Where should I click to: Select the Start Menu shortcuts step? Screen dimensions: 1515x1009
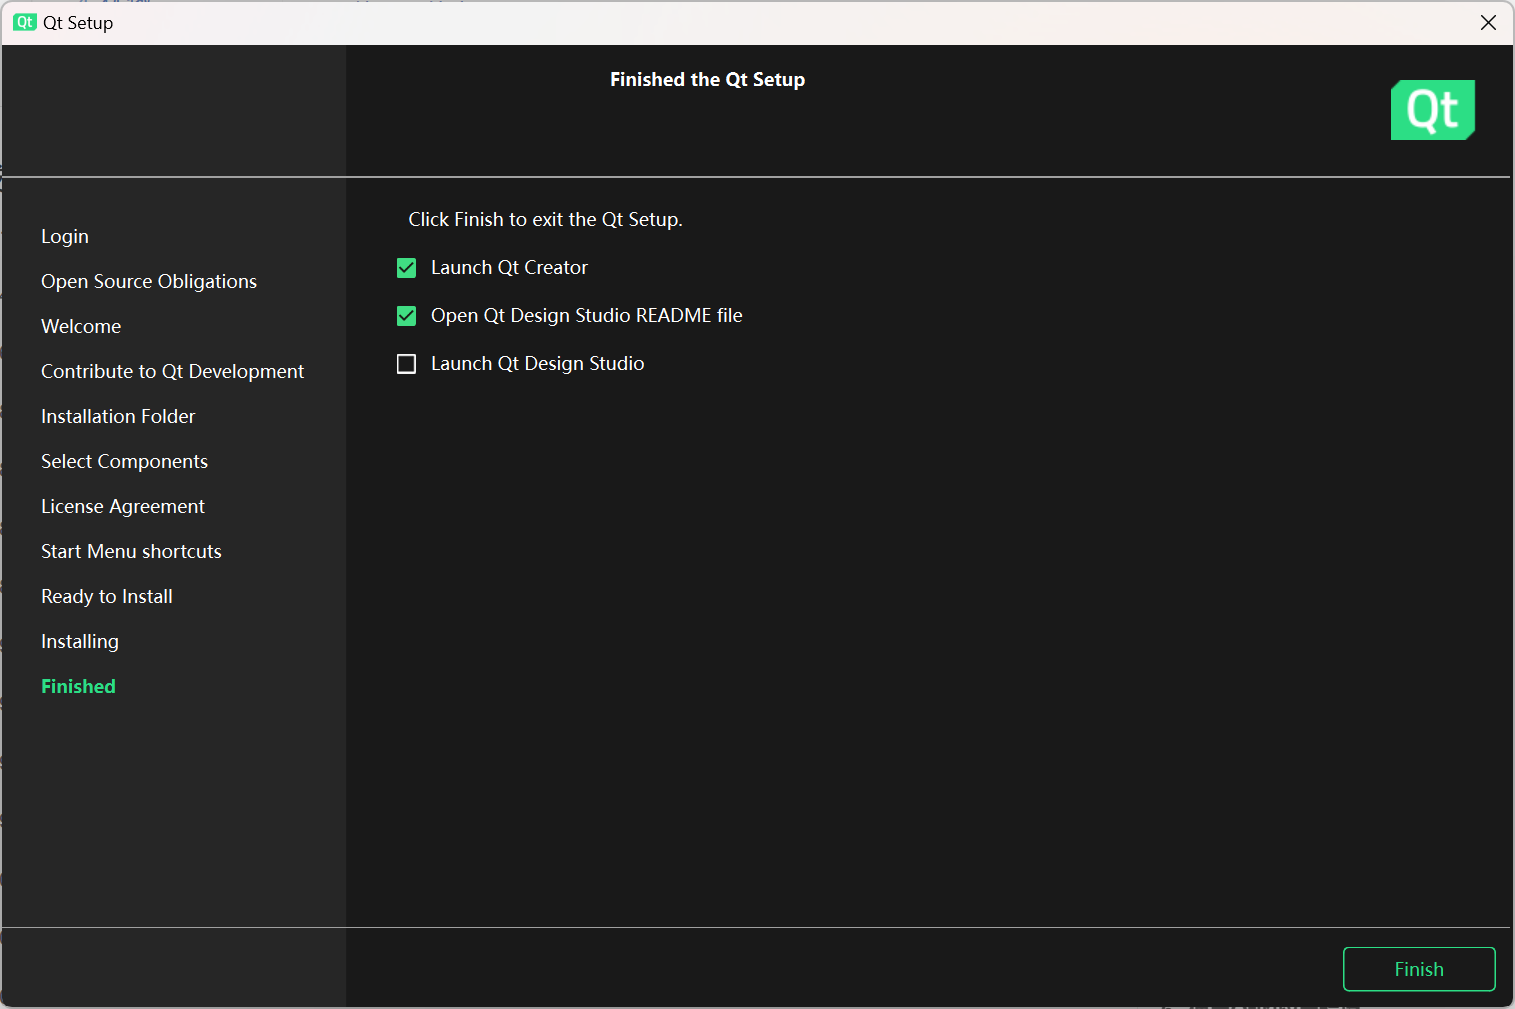tap(131, 551)
